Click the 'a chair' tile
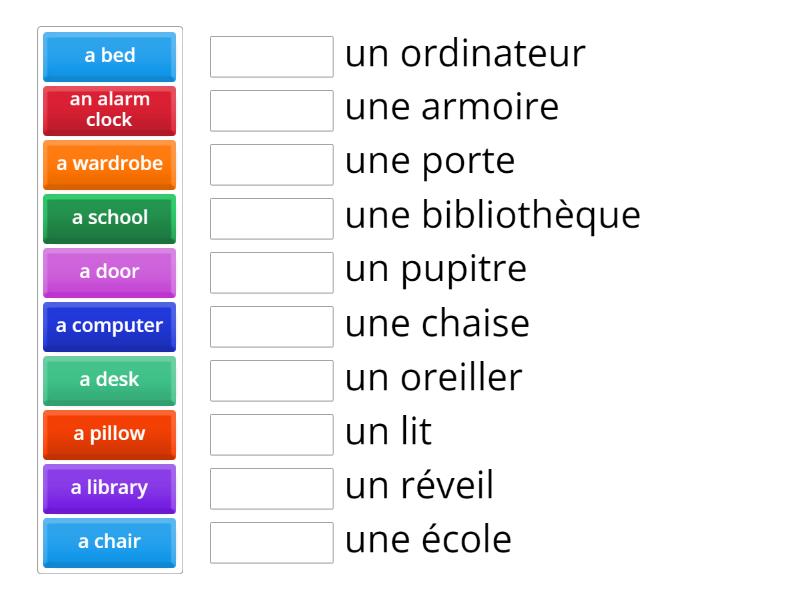800x600 pixels. coord(108,542)
